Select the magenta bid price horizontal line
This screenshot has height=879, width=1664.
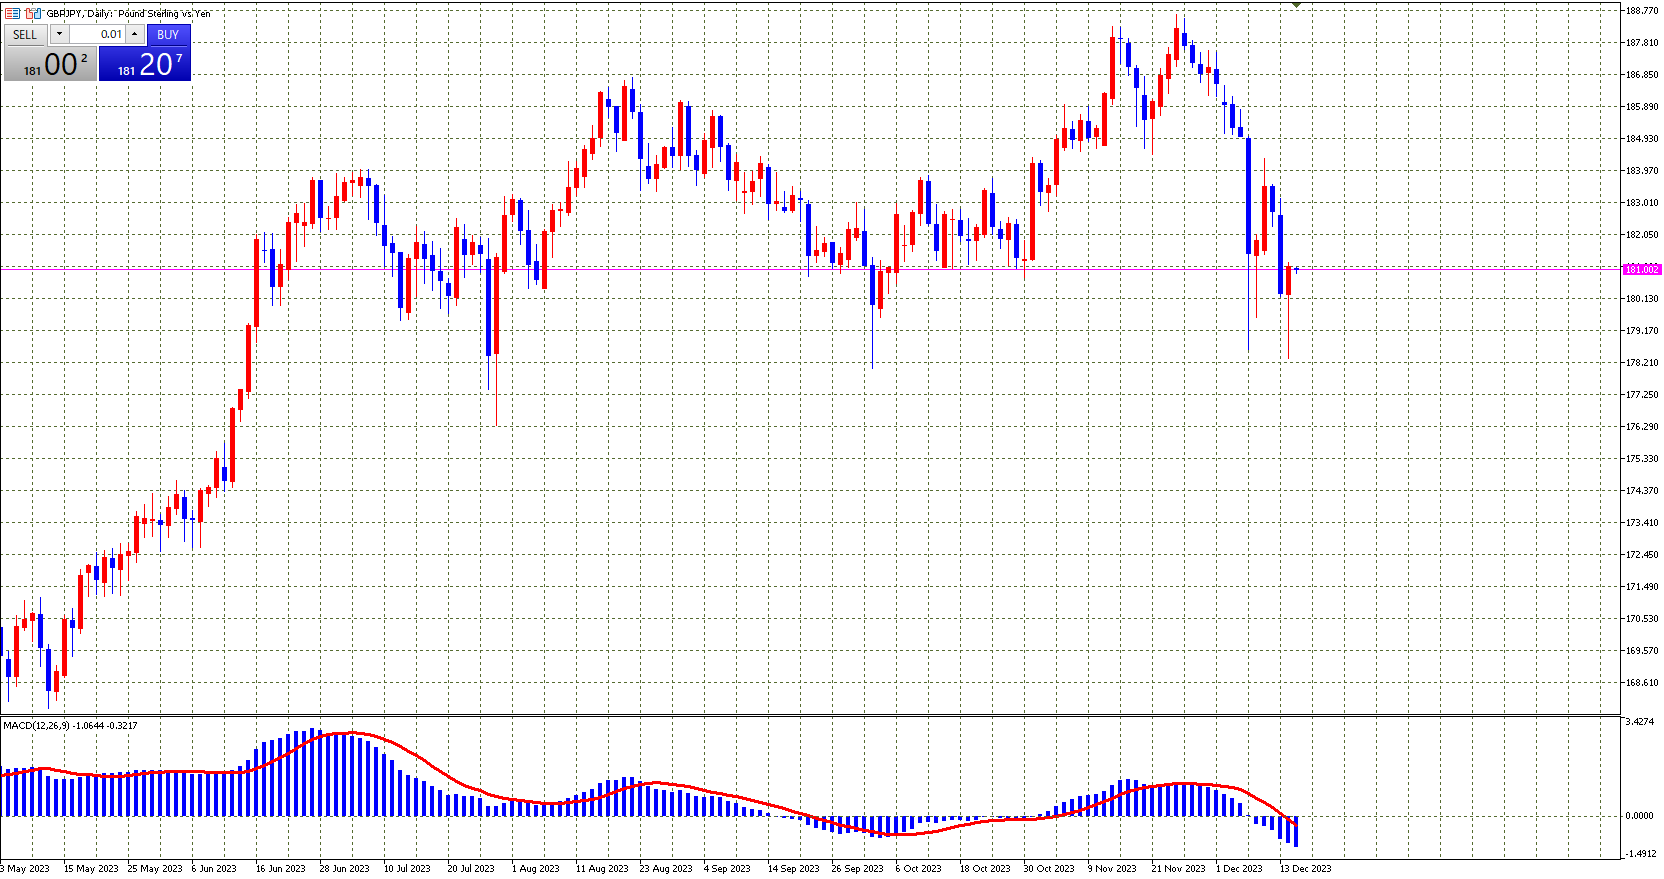point(800,269)
